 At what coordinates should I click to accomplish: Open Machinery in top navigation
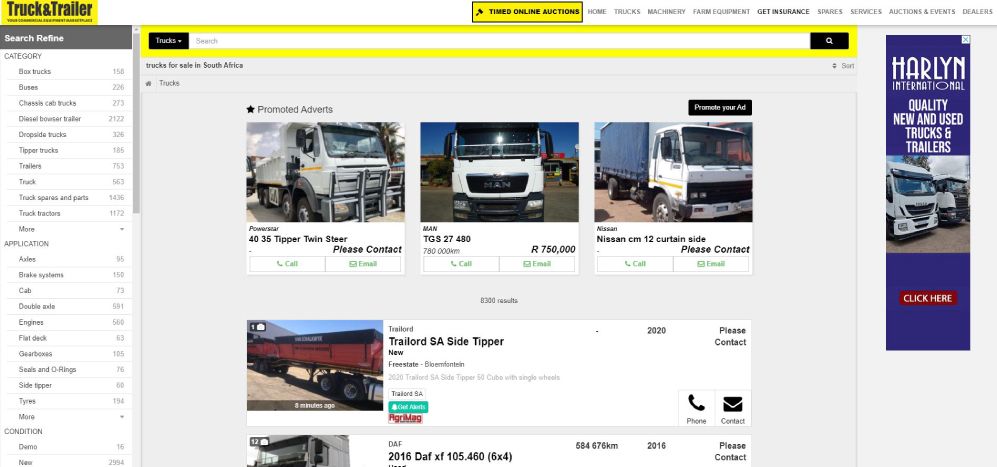tap(666, 11)
